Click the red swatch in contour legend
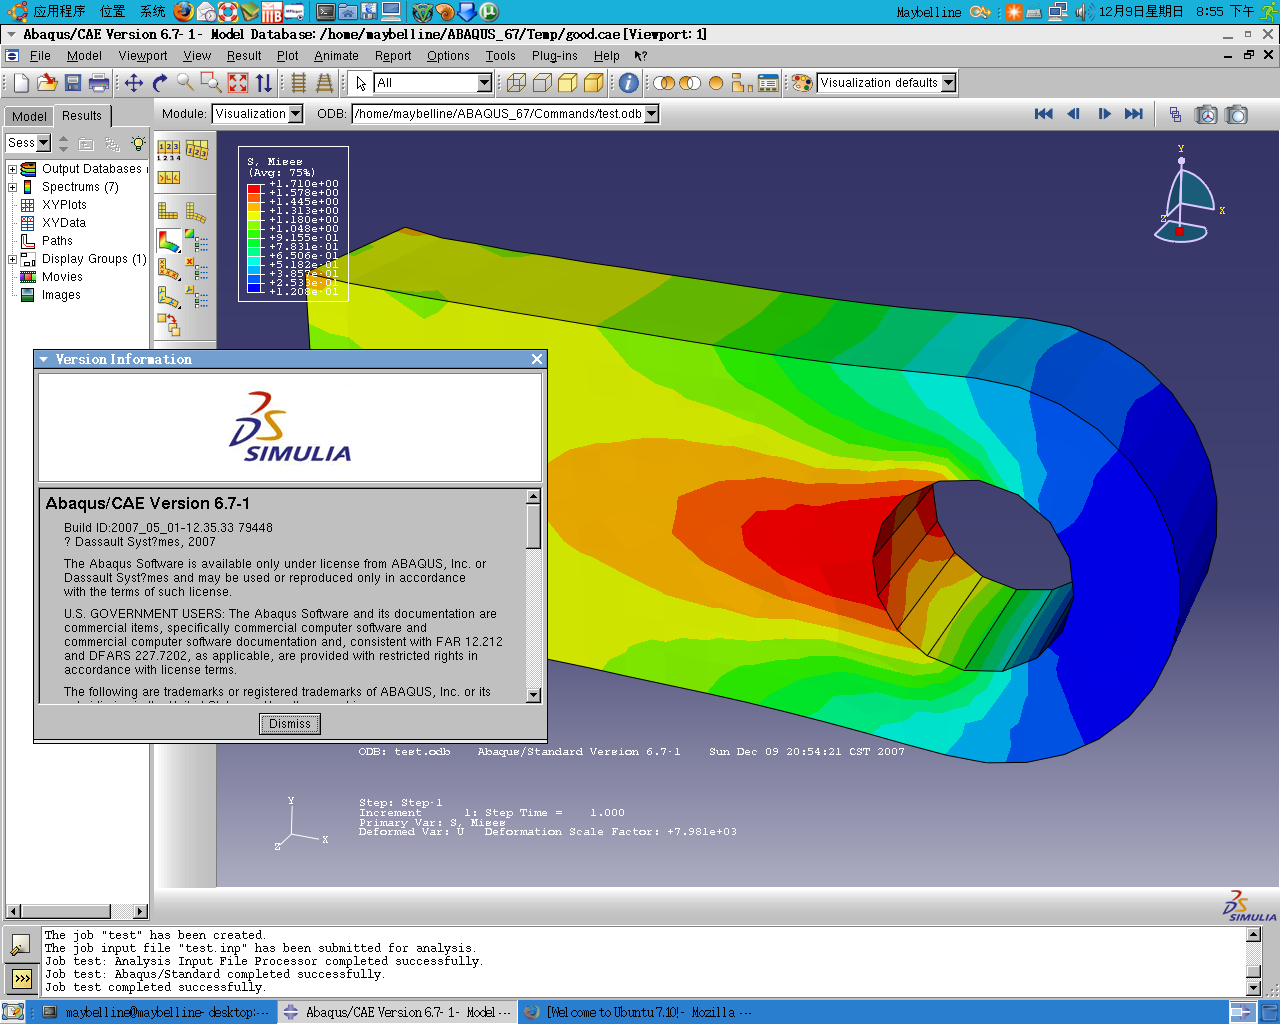This screenshot has width=1280, height=1024. [254, 189]
